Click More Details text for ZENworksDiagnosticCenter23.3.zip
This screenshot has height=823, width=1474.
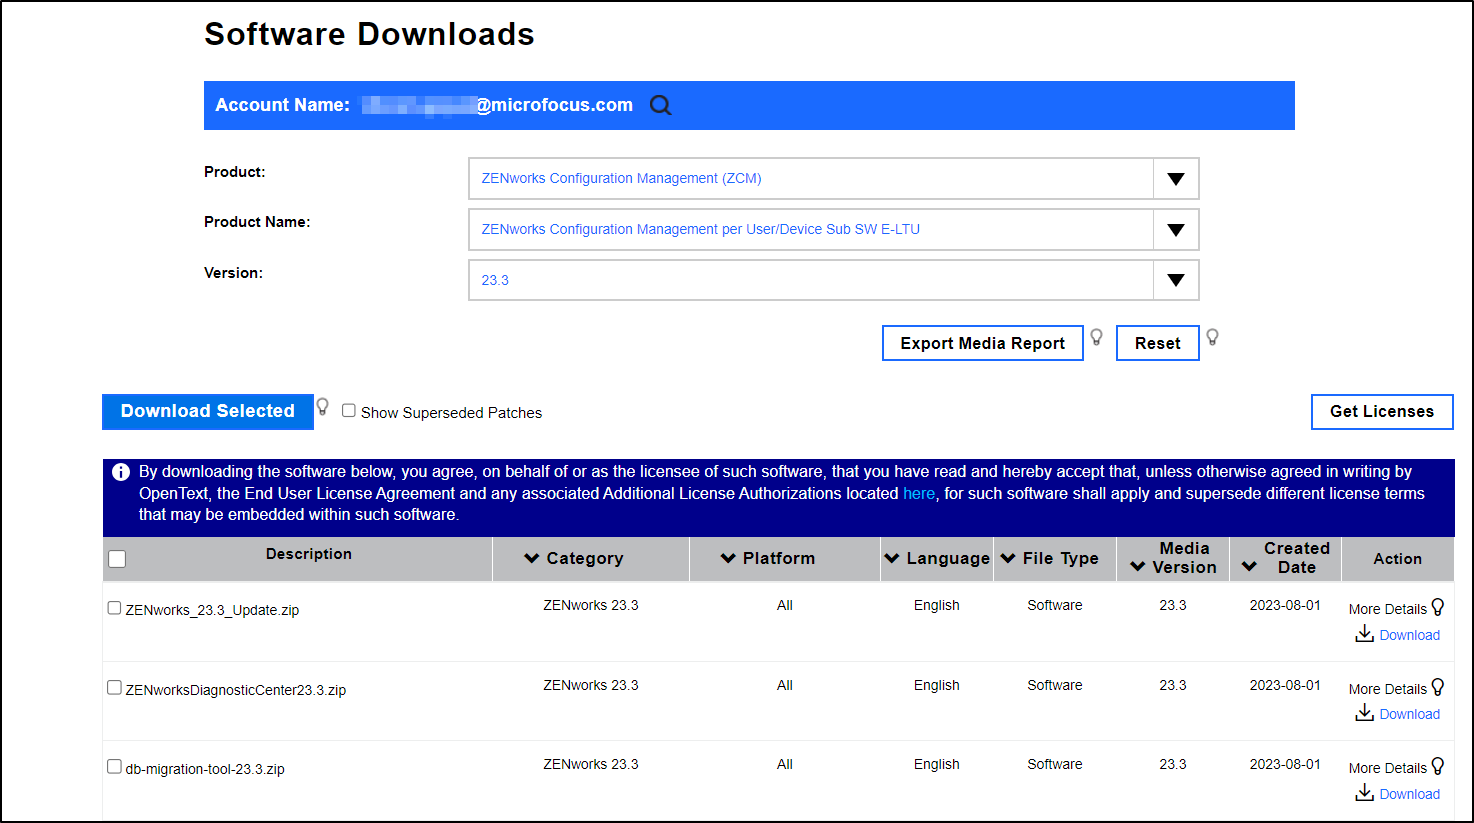pyautogui.click(x=1388, y=689)
